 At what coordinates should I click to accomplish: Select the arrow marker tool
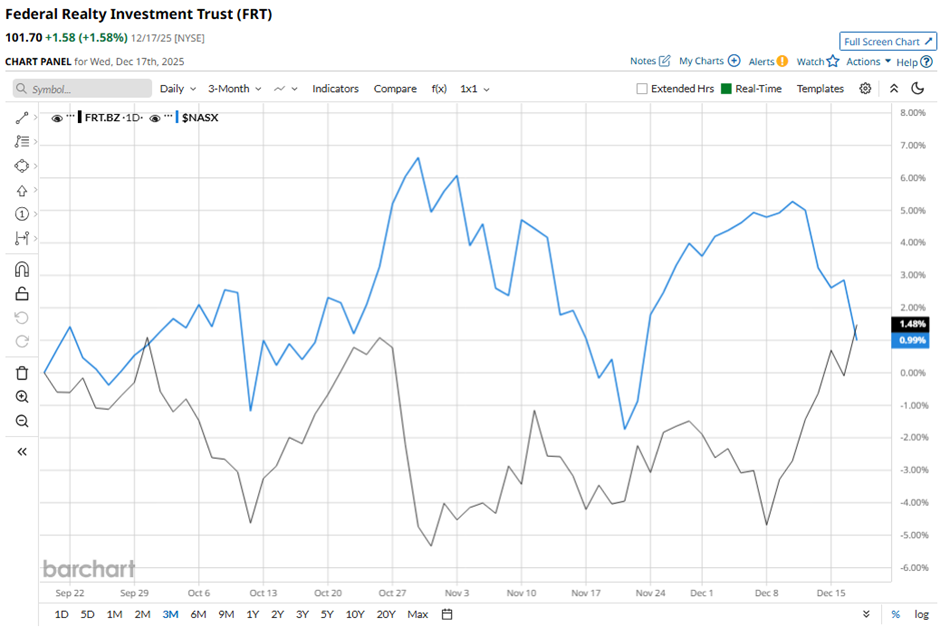click(22, 191)
